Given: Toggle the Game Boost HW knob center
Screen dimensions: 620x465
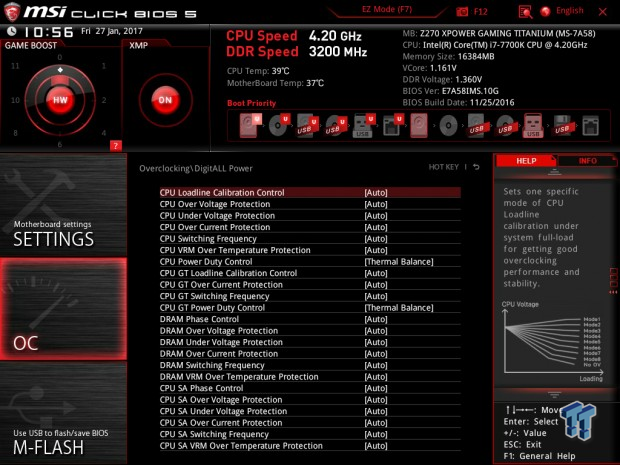Looking at the screenshot, I should [60, 100].
